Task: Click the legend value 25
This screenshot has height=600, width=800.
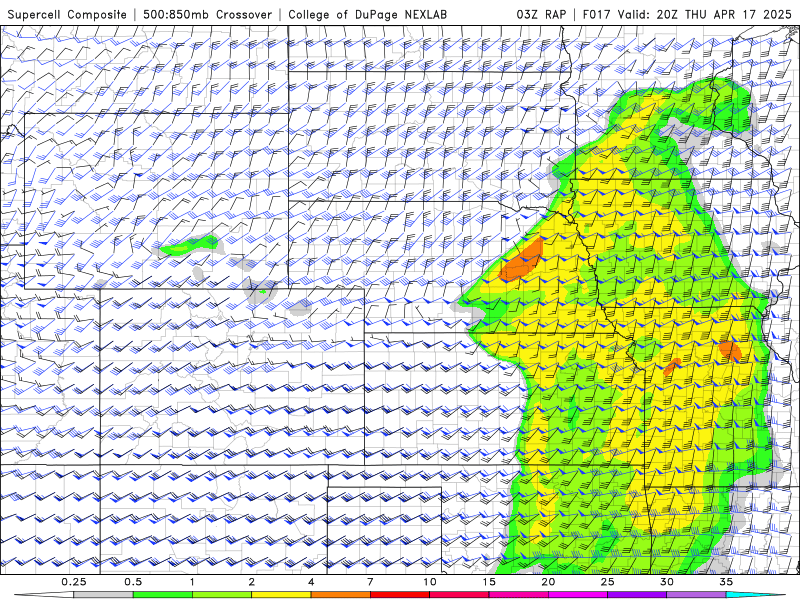Action: (x=608, y=582)
